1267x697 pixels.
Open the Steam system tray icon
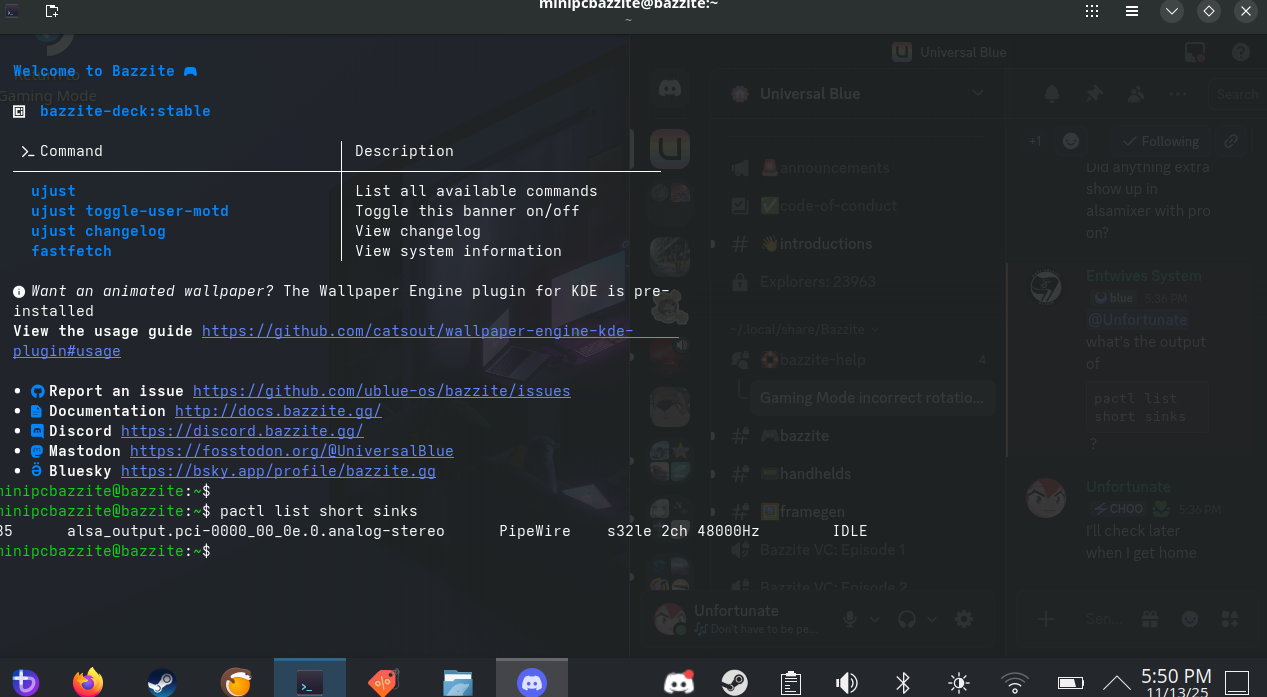point(735,683)
